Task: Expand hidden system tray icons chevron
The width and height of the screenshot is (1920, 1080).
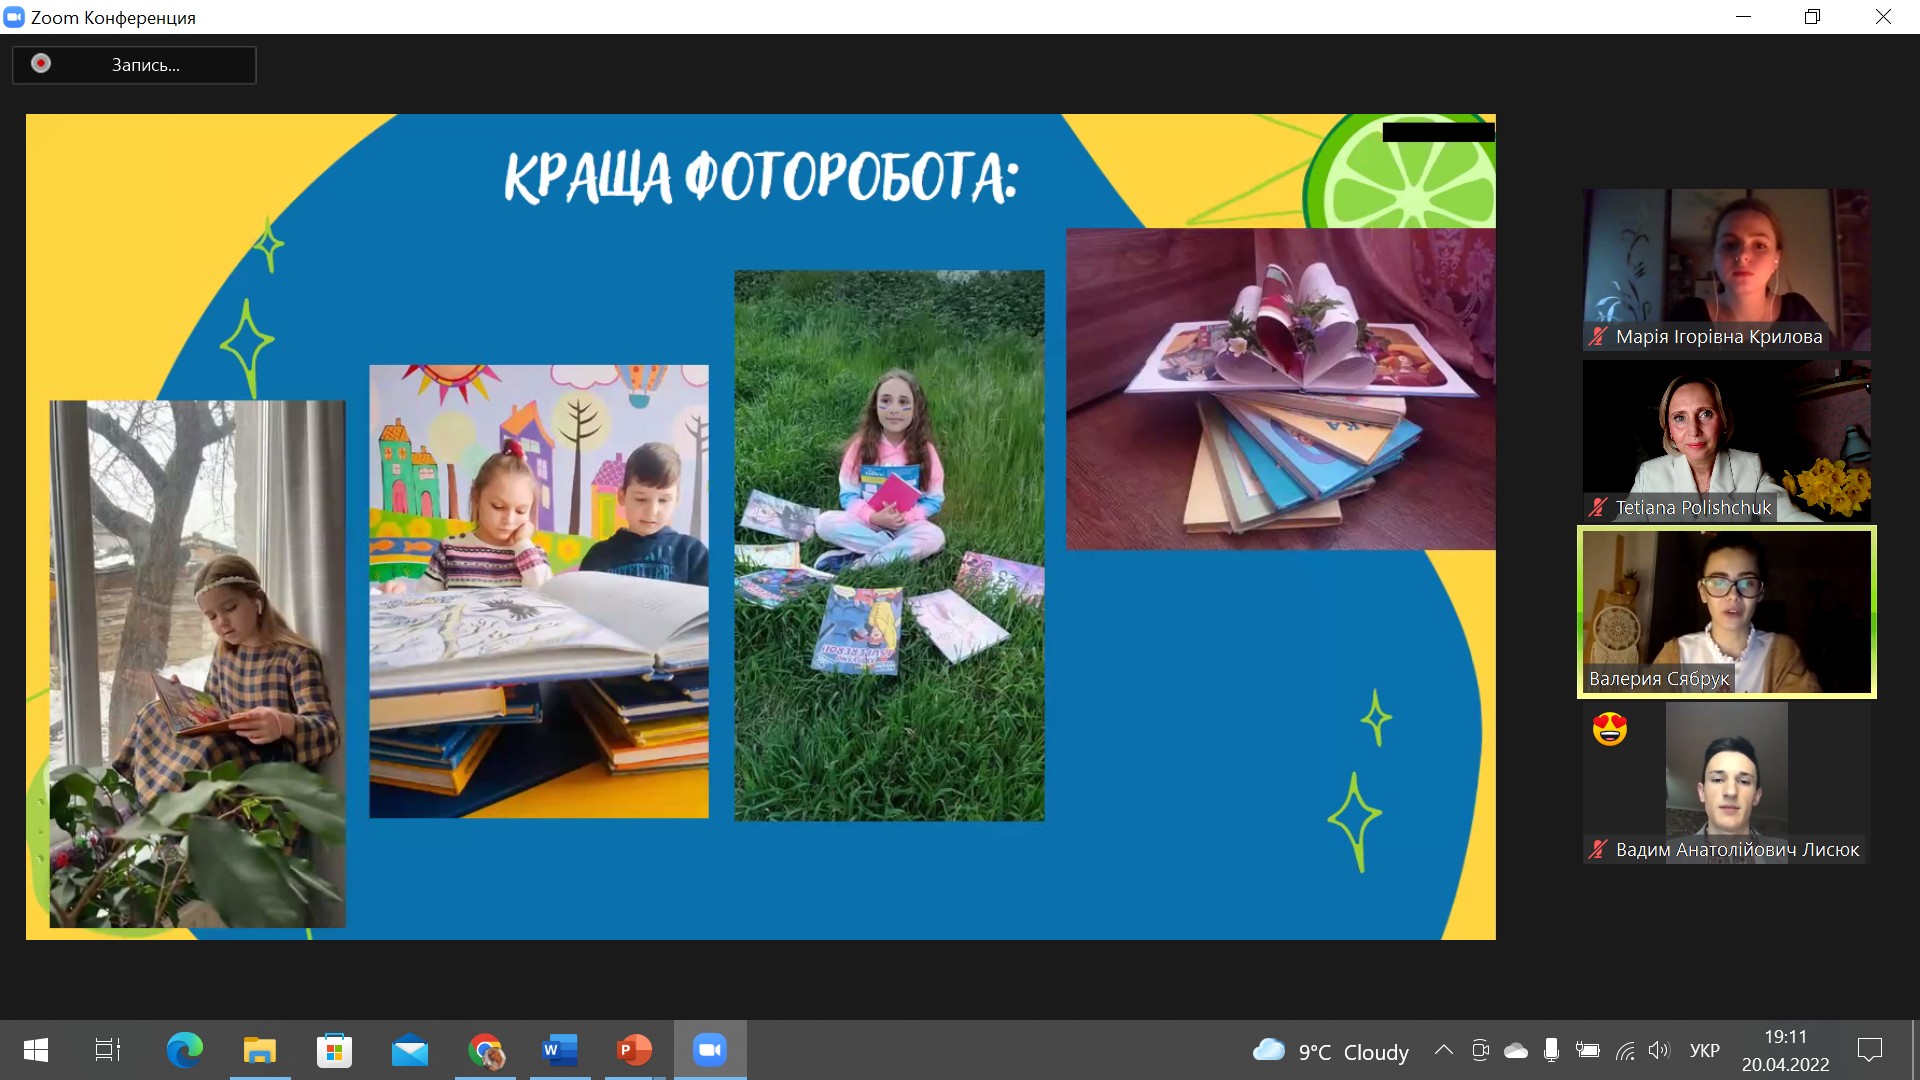Action: [1443, 1050]
